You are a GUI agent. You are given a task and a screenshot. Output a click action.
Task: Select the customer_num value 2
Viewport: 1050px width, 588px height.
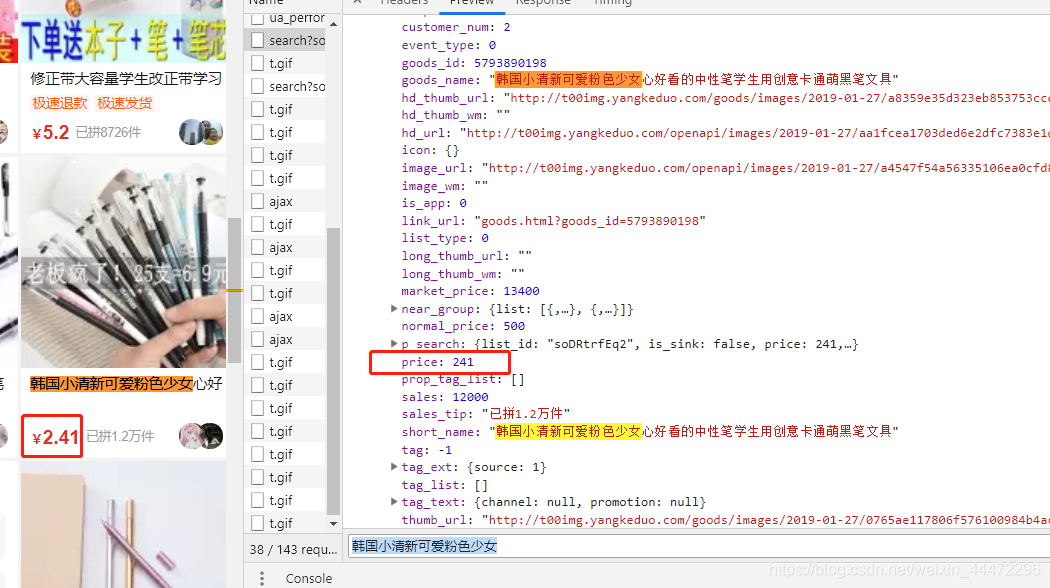click(x=507, y=27)
